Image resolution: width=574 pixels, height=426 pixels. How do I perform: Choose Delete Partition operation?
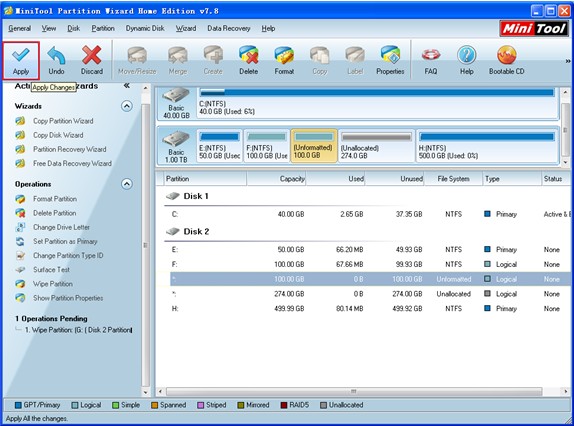(x=55, y=213)
